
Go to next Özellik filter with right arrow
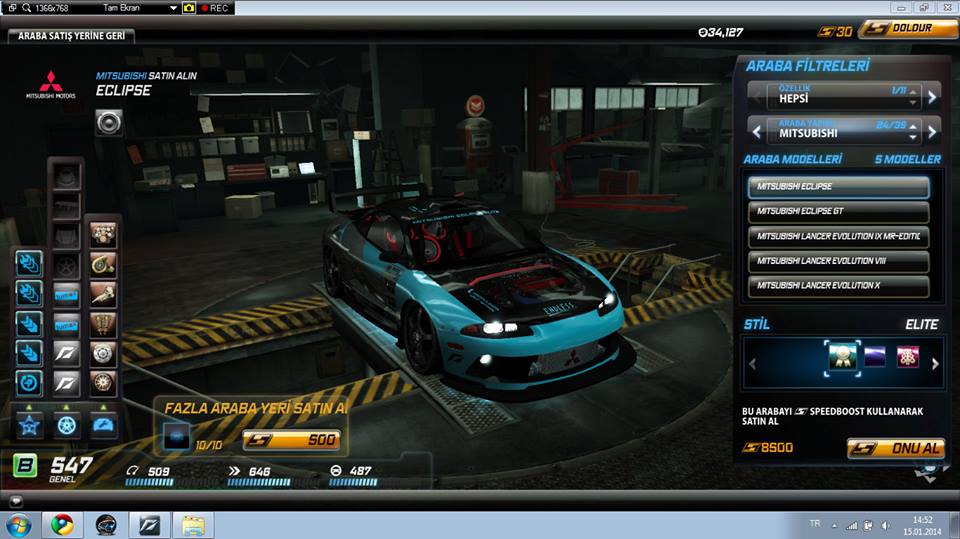(x=932, y=97)
